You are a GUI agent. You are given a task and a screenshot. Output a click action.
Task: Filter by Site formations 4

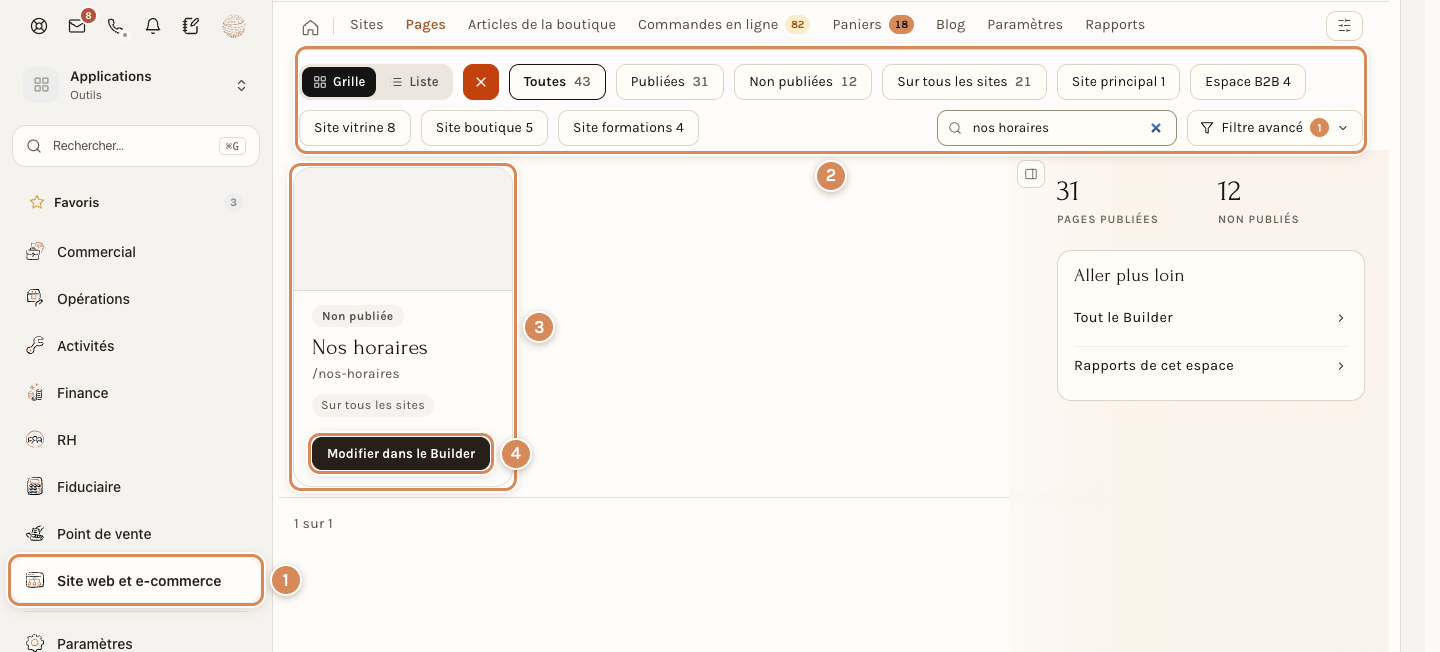pyautogui.click(x=628, y=128)
